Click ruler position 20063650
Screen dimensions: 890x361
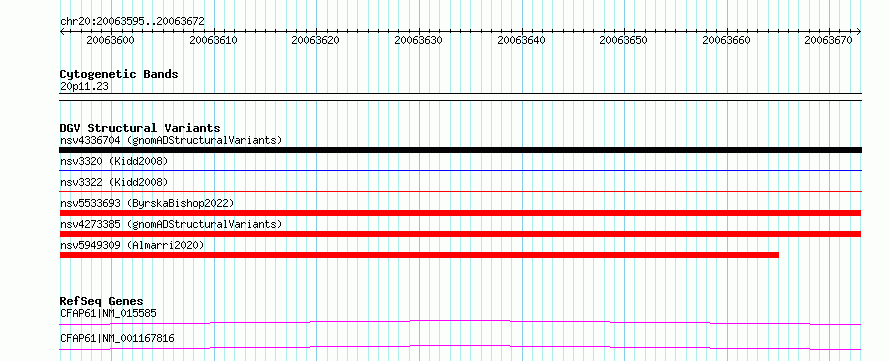pyautogui.click(x=624, y=40)
